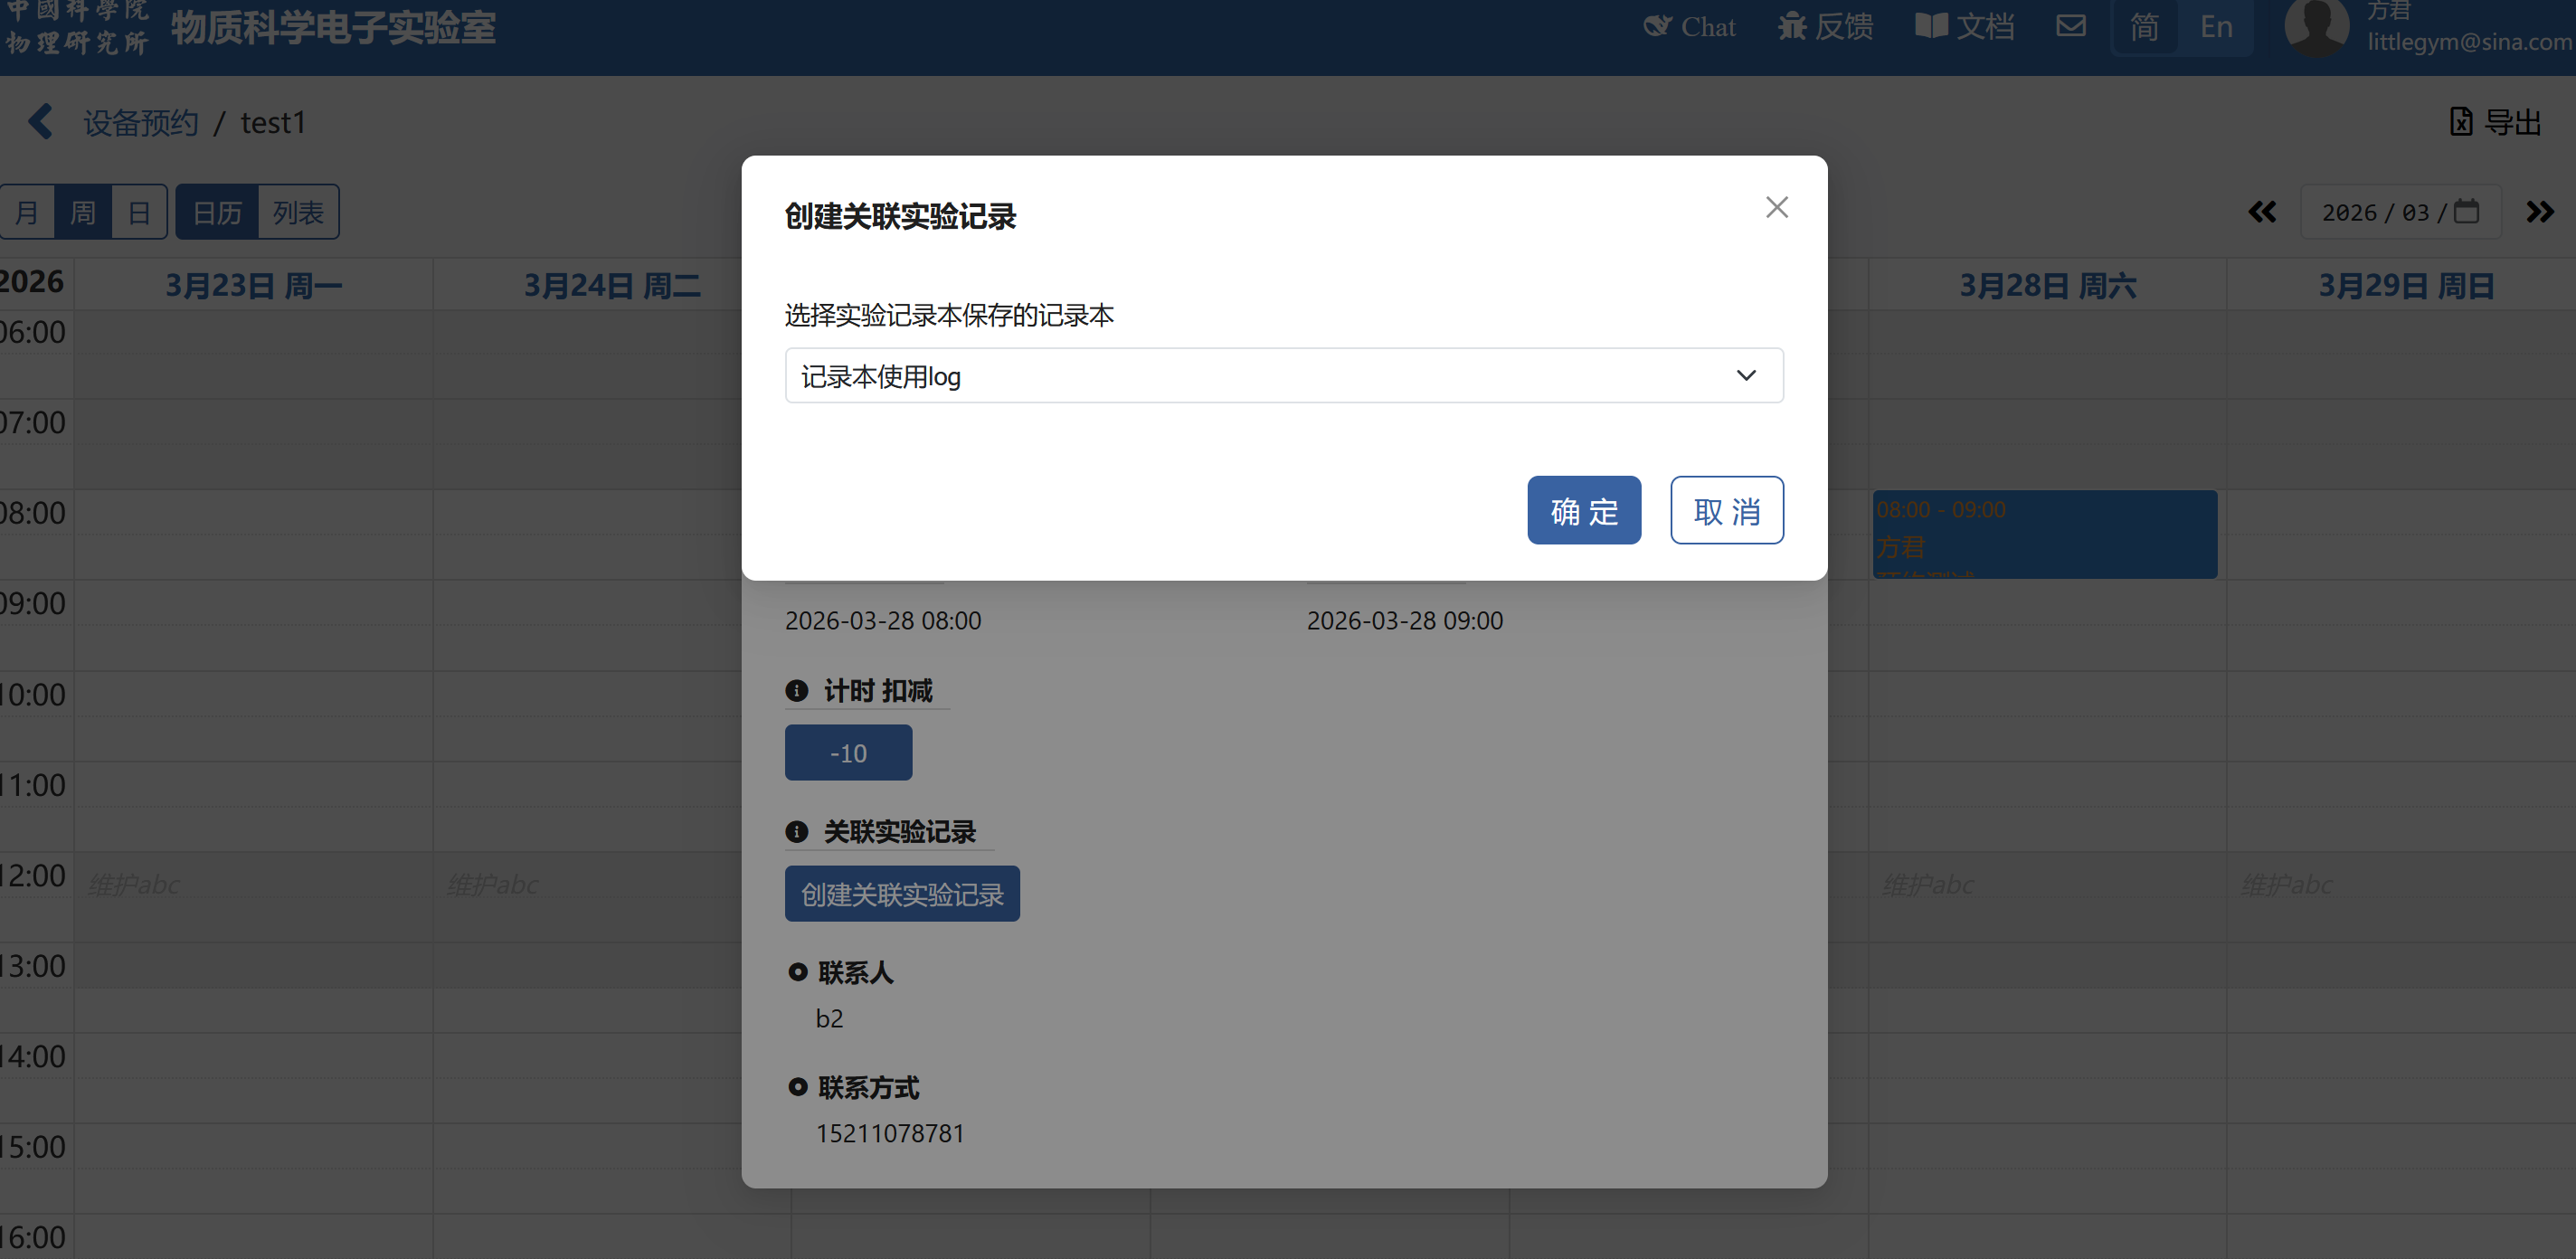2576x1259 pixels.
Task: Select the 月 month view tab
Action: (28, 212)
